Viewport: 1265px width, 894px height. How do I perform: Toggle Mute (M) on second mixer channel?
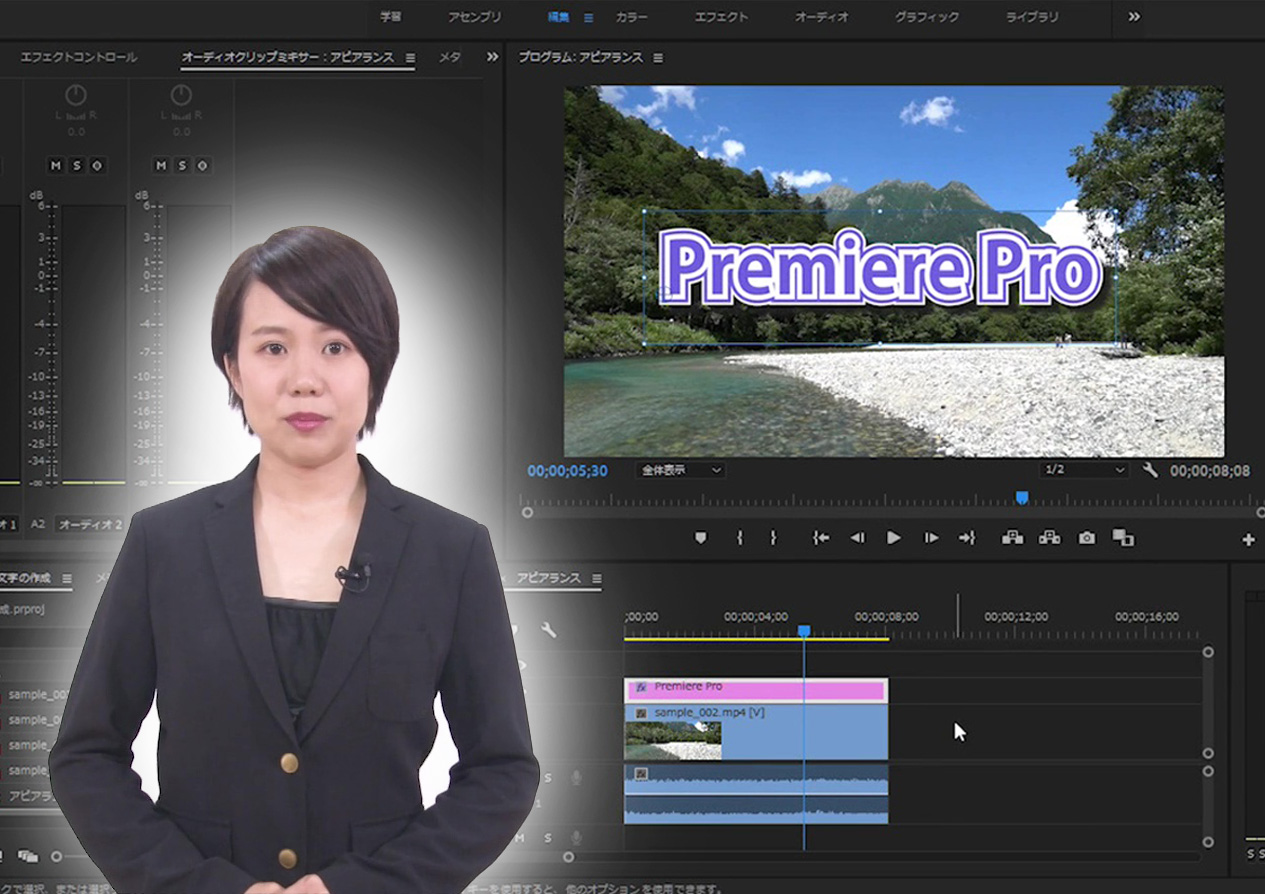(x=161, y=165)
